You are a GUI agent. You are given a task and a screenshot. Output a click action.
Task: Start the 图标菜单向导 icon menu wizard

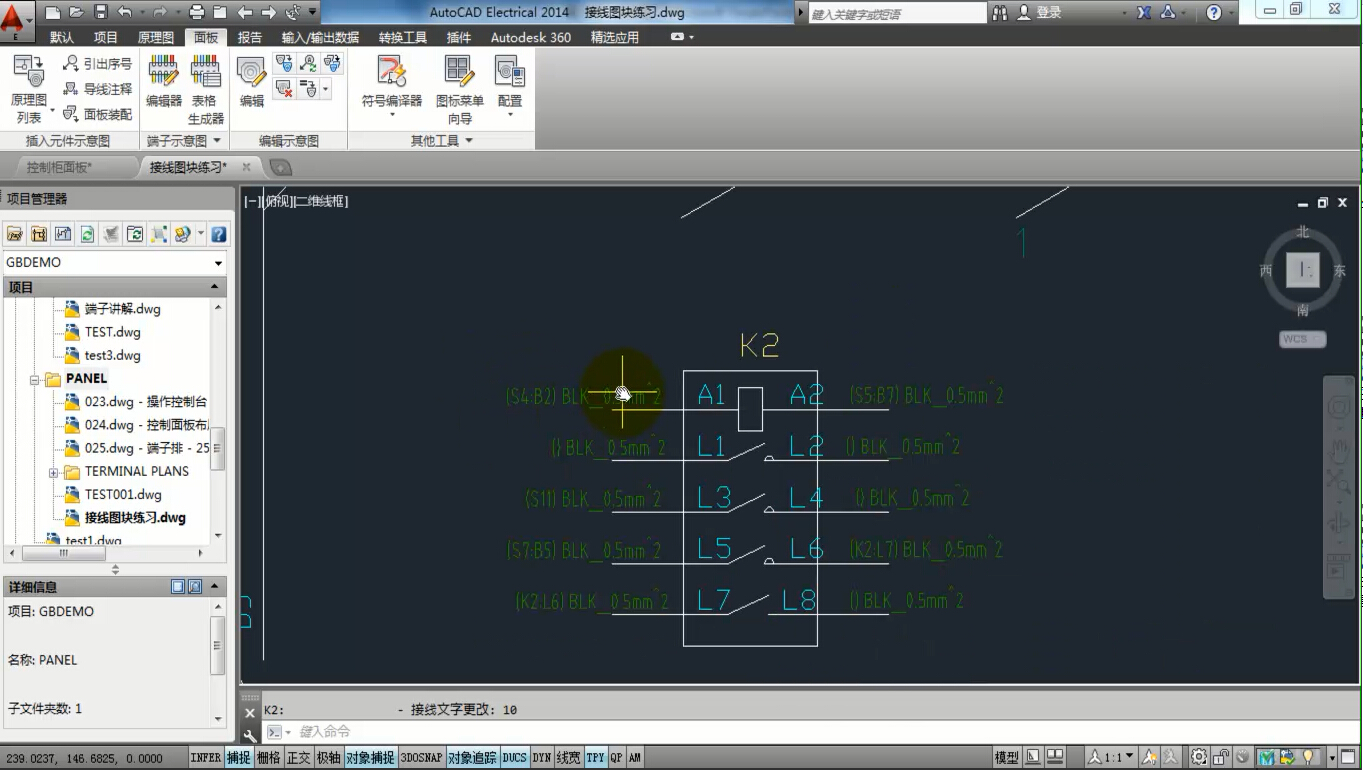(x=459, y=73)
